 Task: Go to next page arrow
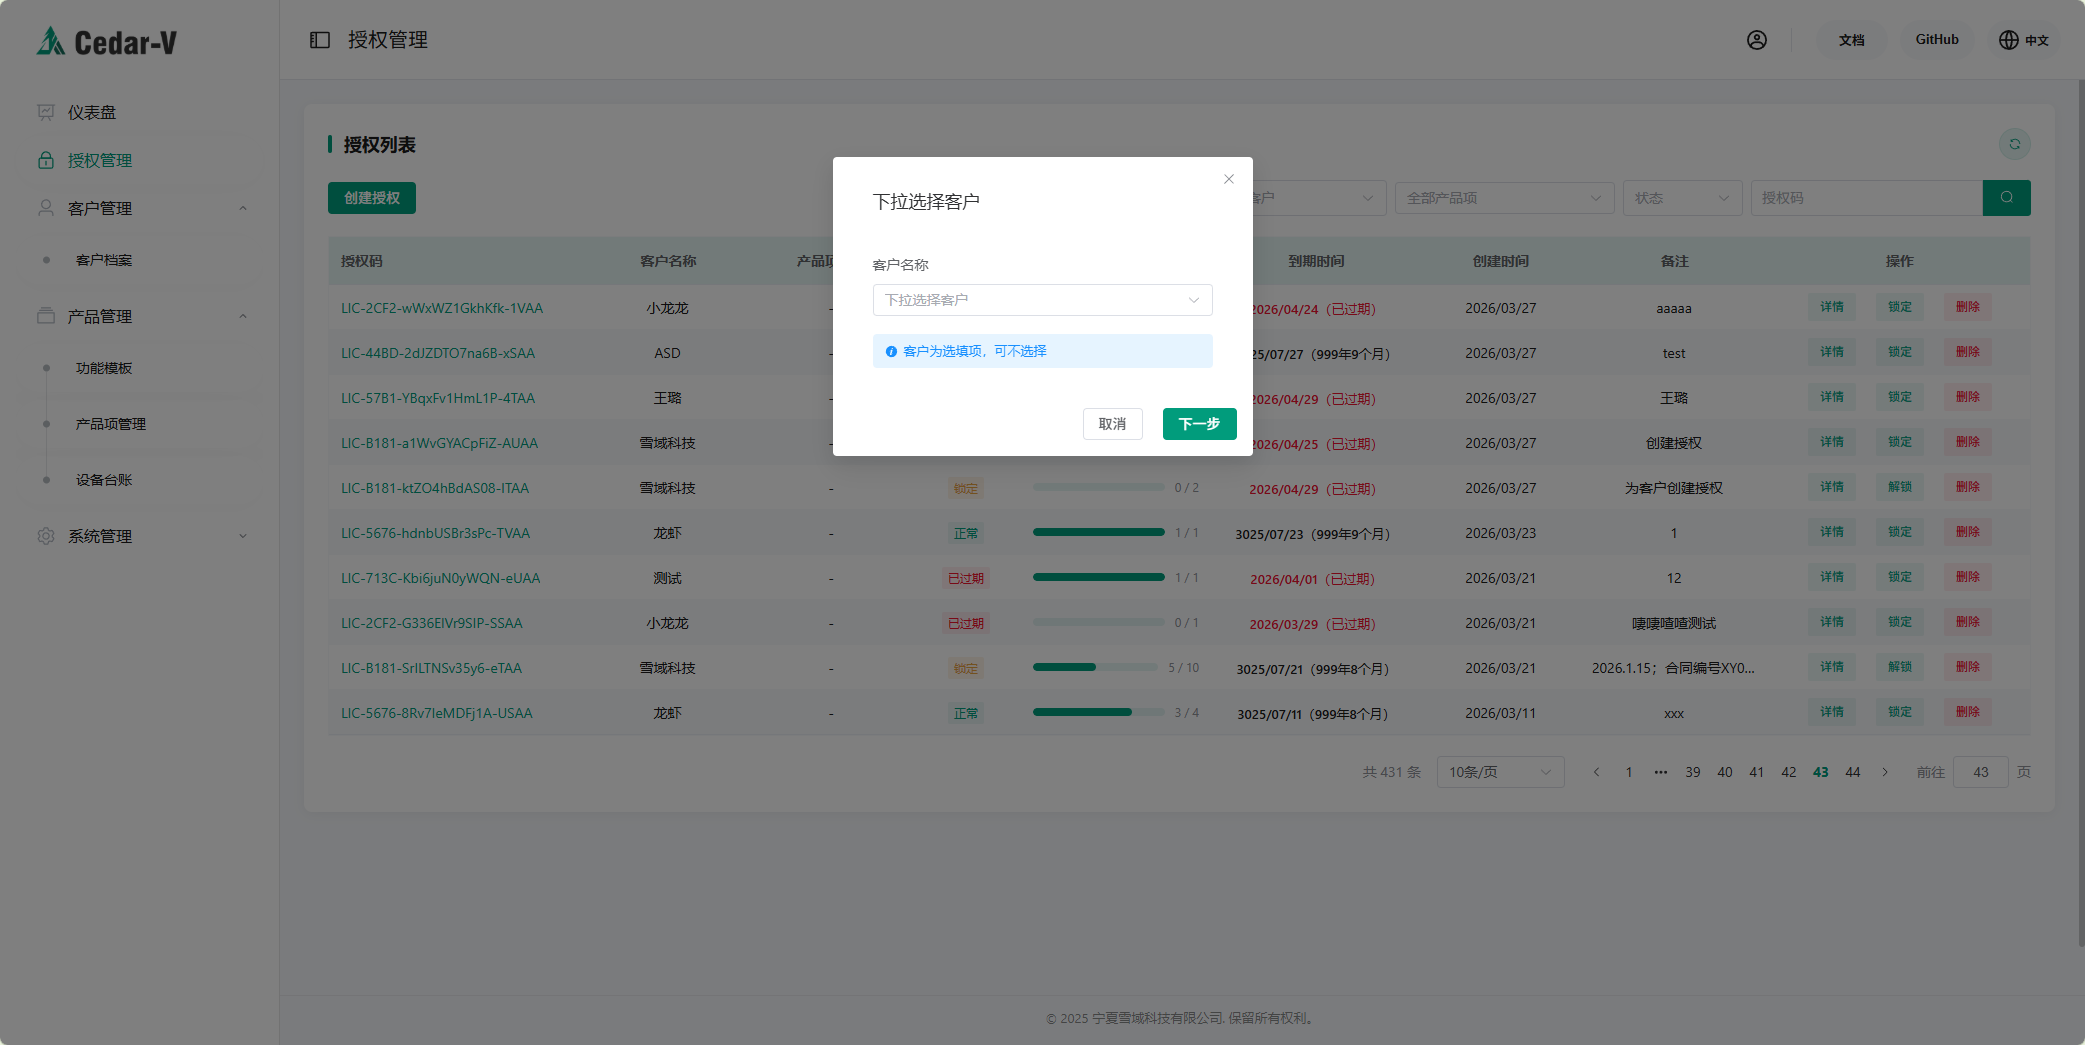[1885, 772]
